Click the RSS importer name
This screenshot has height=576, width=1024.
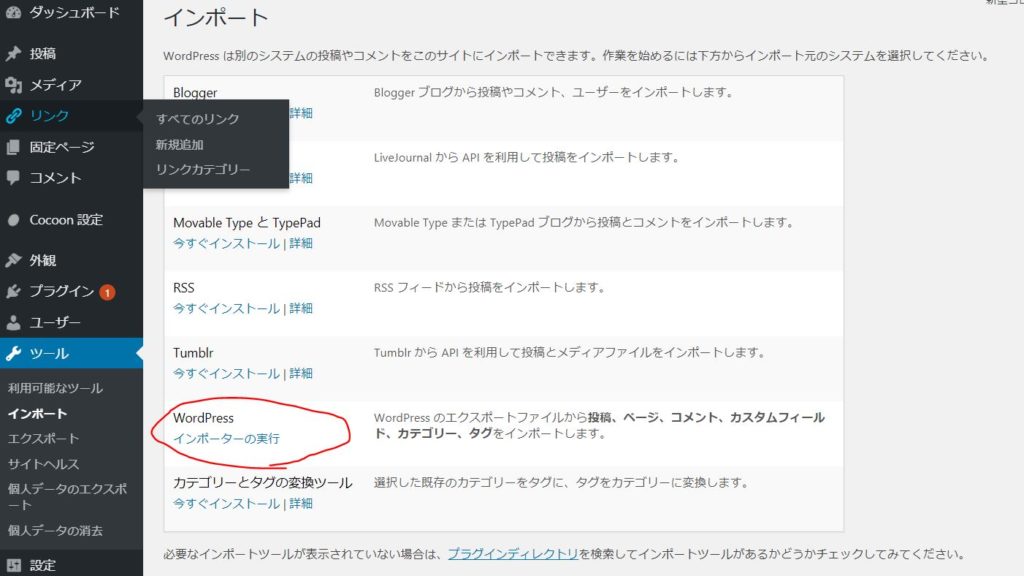point(184,288)
